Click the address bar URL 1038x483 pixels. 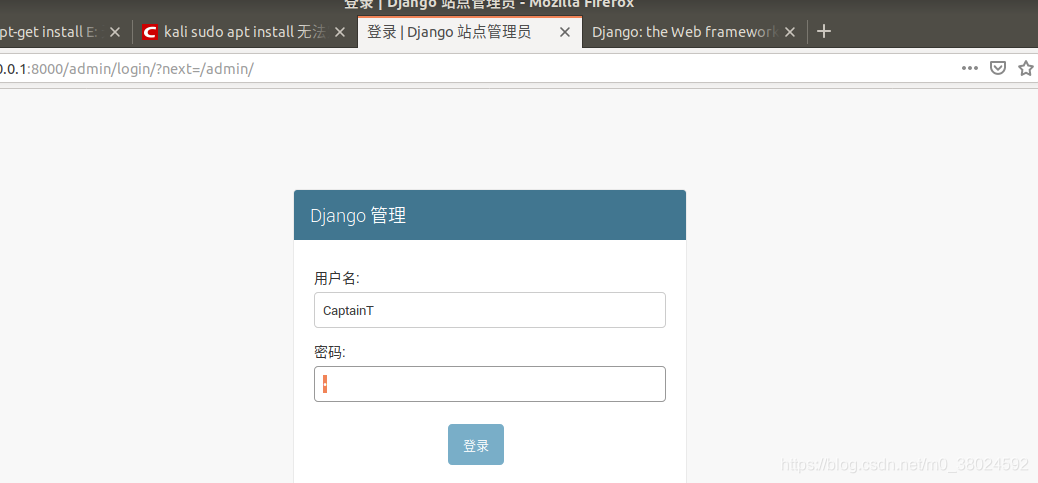tap(127, 68)
